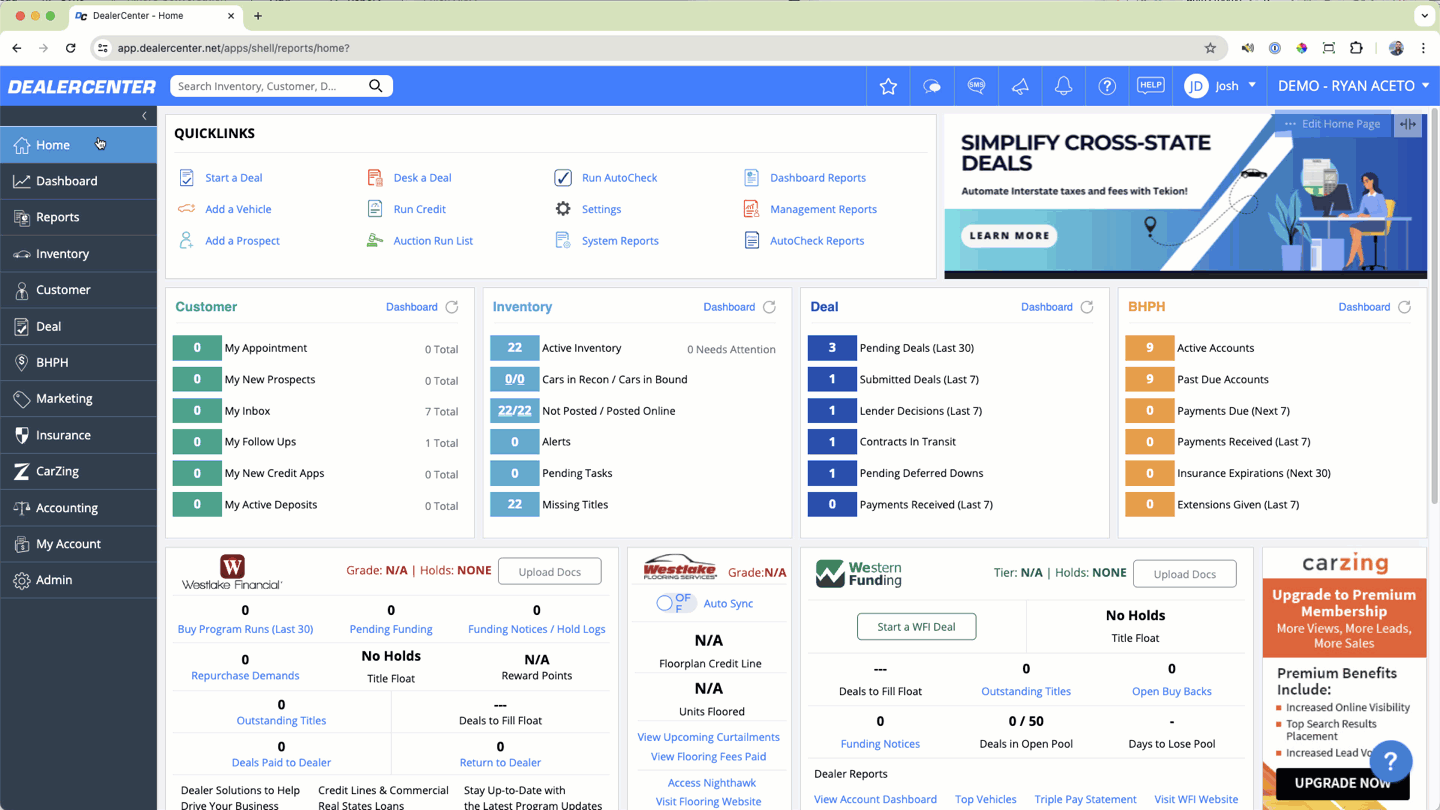Open Marketing in the sidebar
This screenshot has width=1440, height=810.
(78, 398)
